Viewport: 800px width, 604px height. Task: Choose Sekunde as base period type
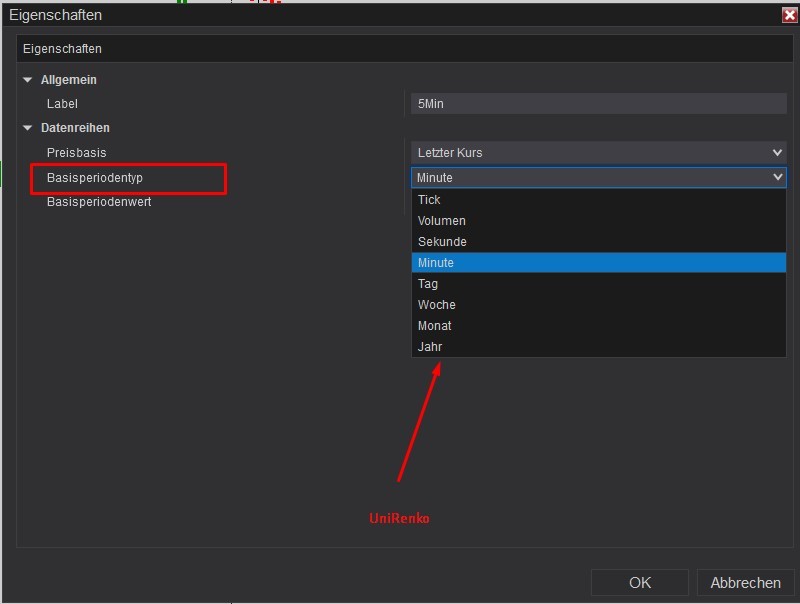598,242
